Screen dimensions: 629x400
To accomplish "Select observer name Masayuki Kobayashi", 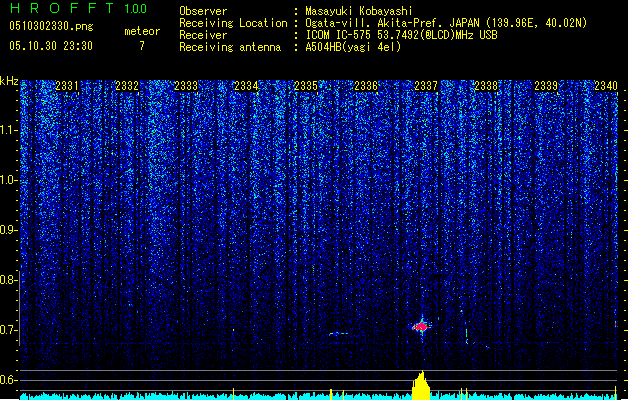I will pyautogui.click(x=359, y=11).
